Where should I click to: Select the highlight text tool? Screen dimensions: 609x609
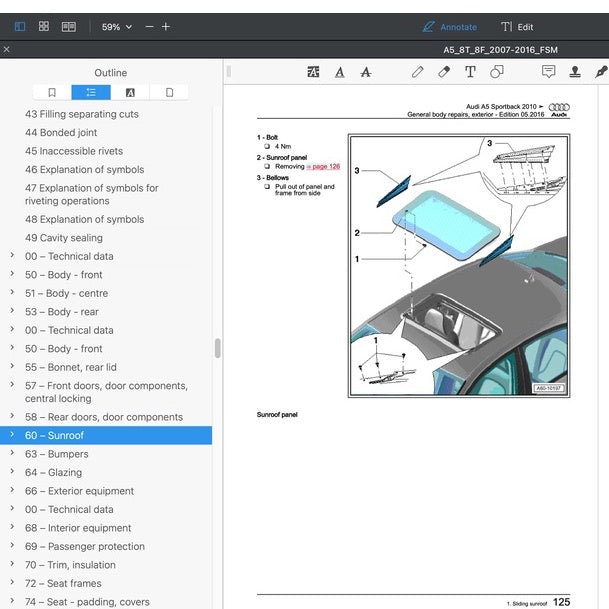[x=313, y=72]
